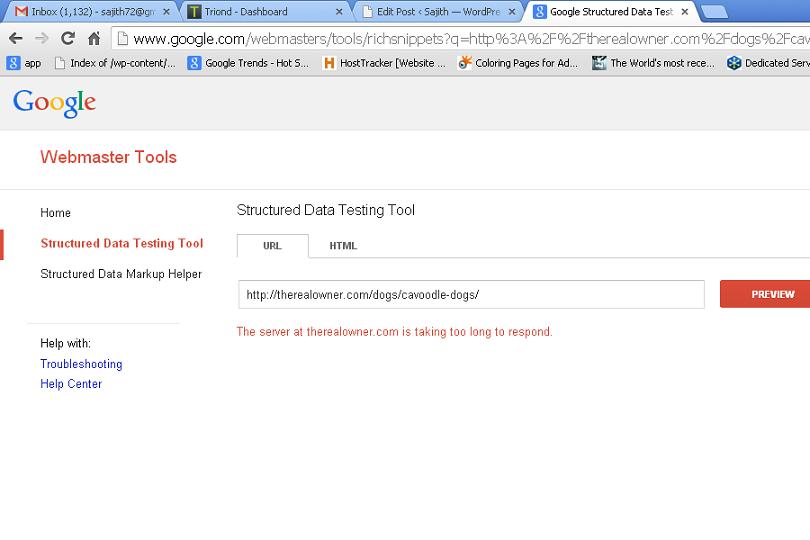Open the Google Trends - Hot S... bookmark

click(248, 63)
